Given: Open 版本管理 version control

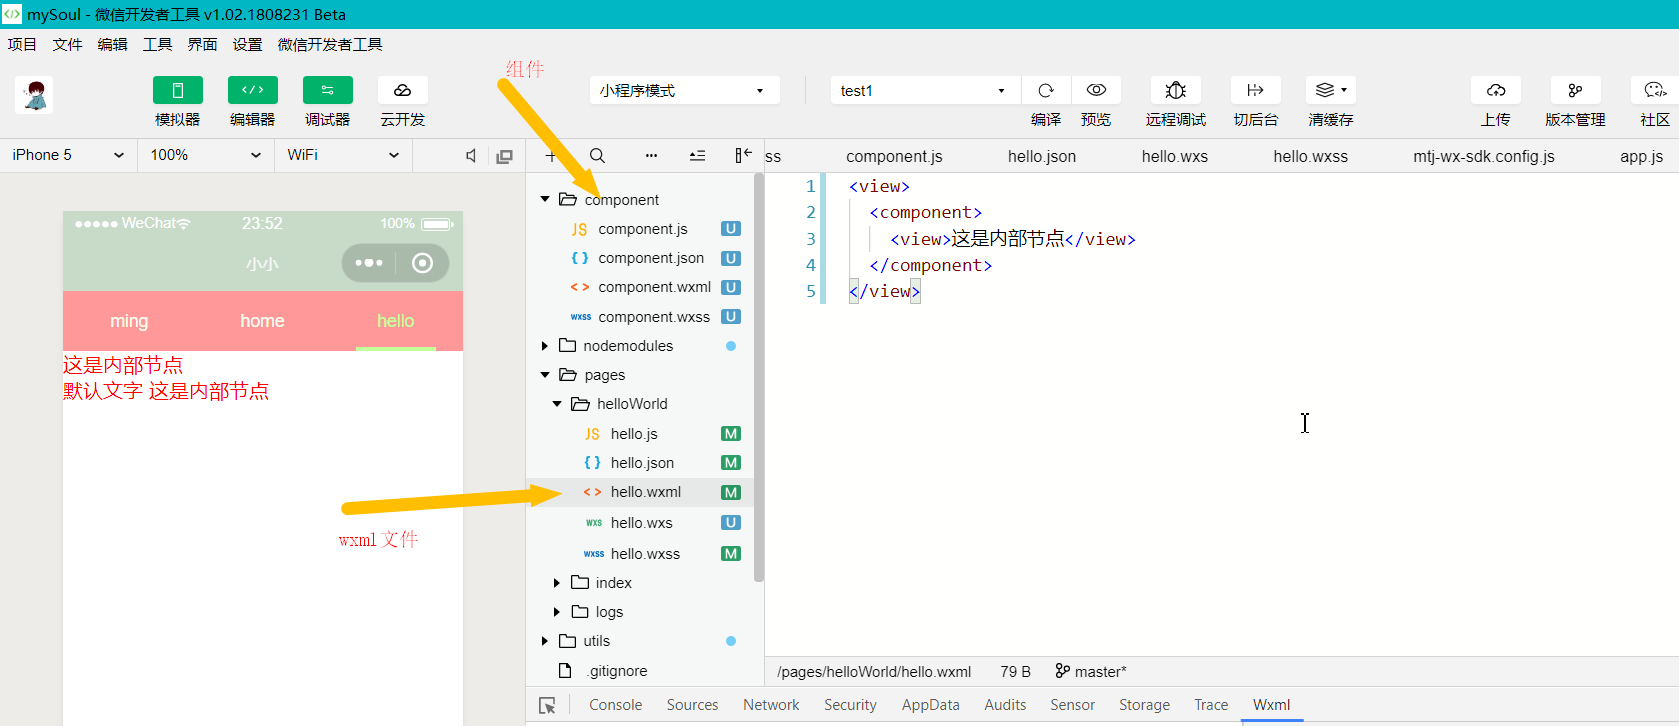Looking at the screenshot, I should tap(1576, 90).
